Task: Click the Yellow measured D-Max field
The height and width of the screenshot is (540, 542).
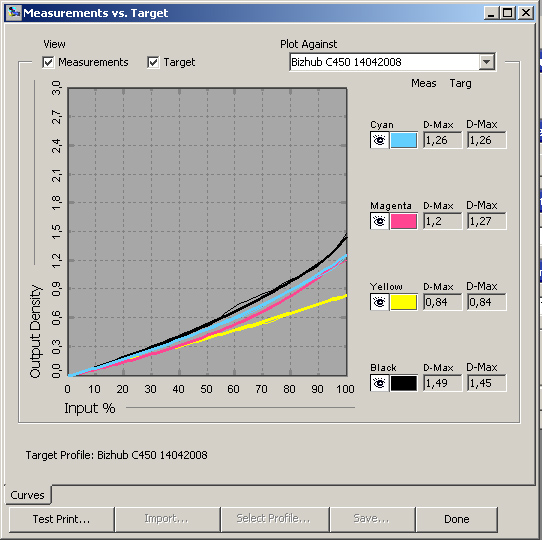Action: click(x=442, y=302)
